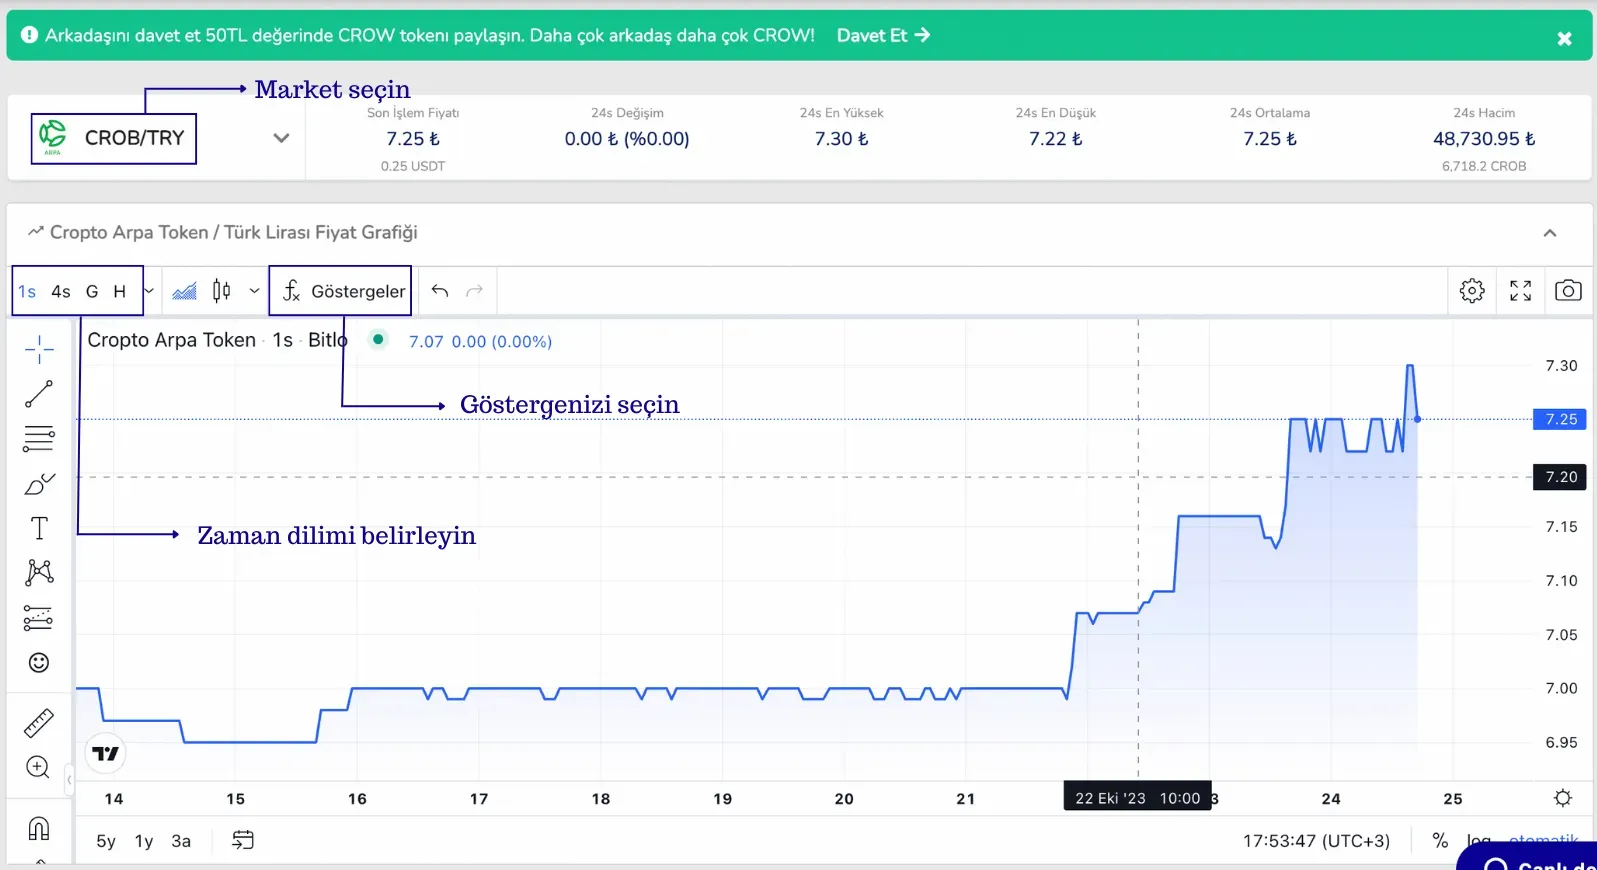Collapse the price chart panel
The height and width of the screenshot is (870, 1597).
click(x=1550, y=233)
